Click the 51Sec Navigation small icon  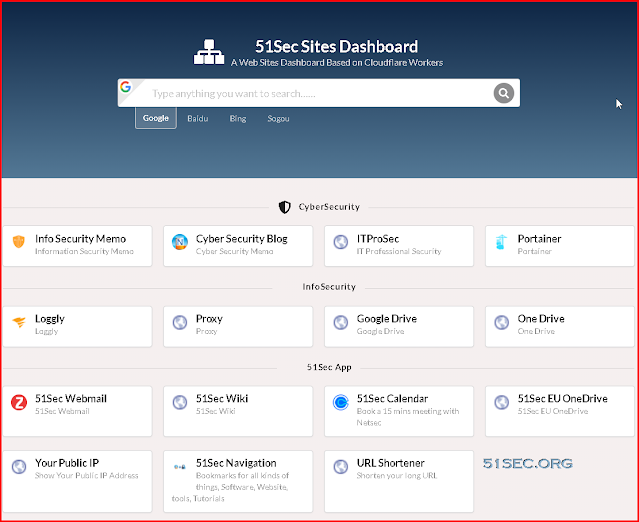click(180, 467)
